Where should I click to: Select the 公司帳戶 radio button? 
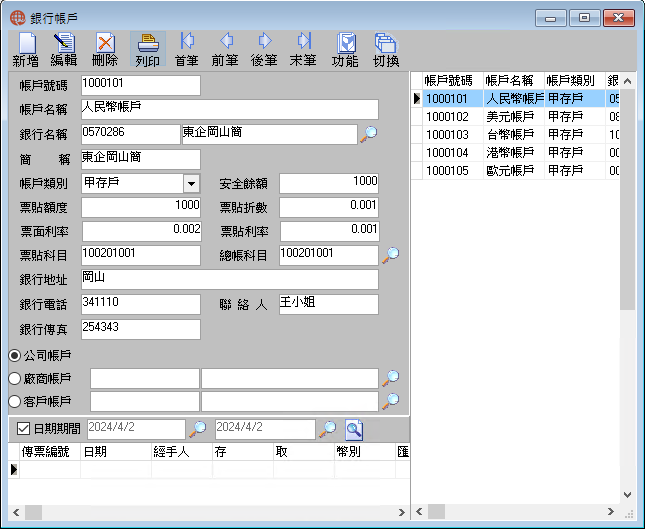pos(15,355)
